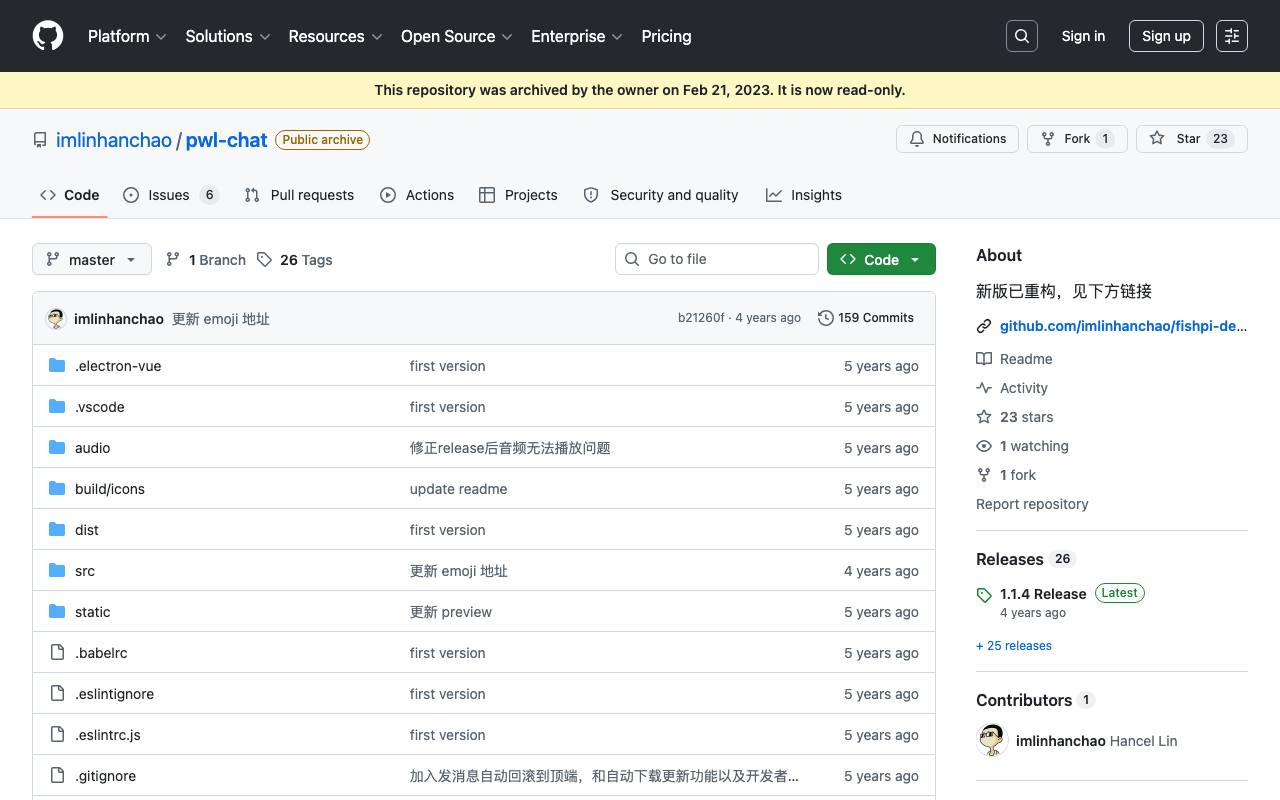Click the star icon to star repository
The width and height of the screenshot is (1280, 800).
click(1157, 139)
